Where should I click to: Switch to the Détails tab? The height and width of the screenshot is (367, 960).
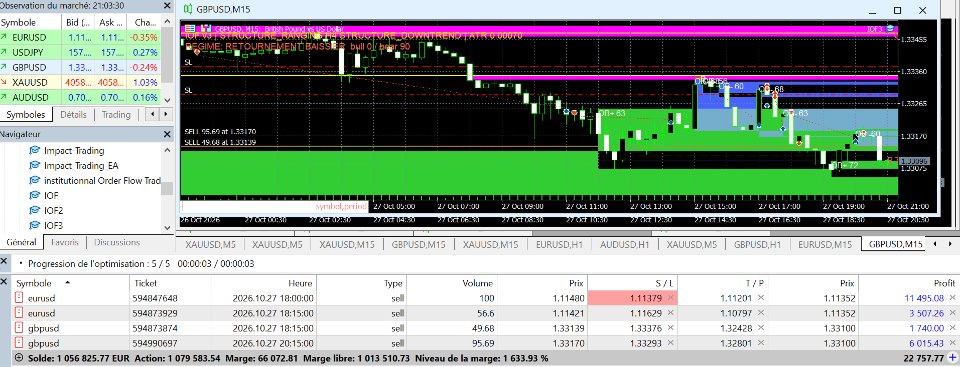(73, 115)
